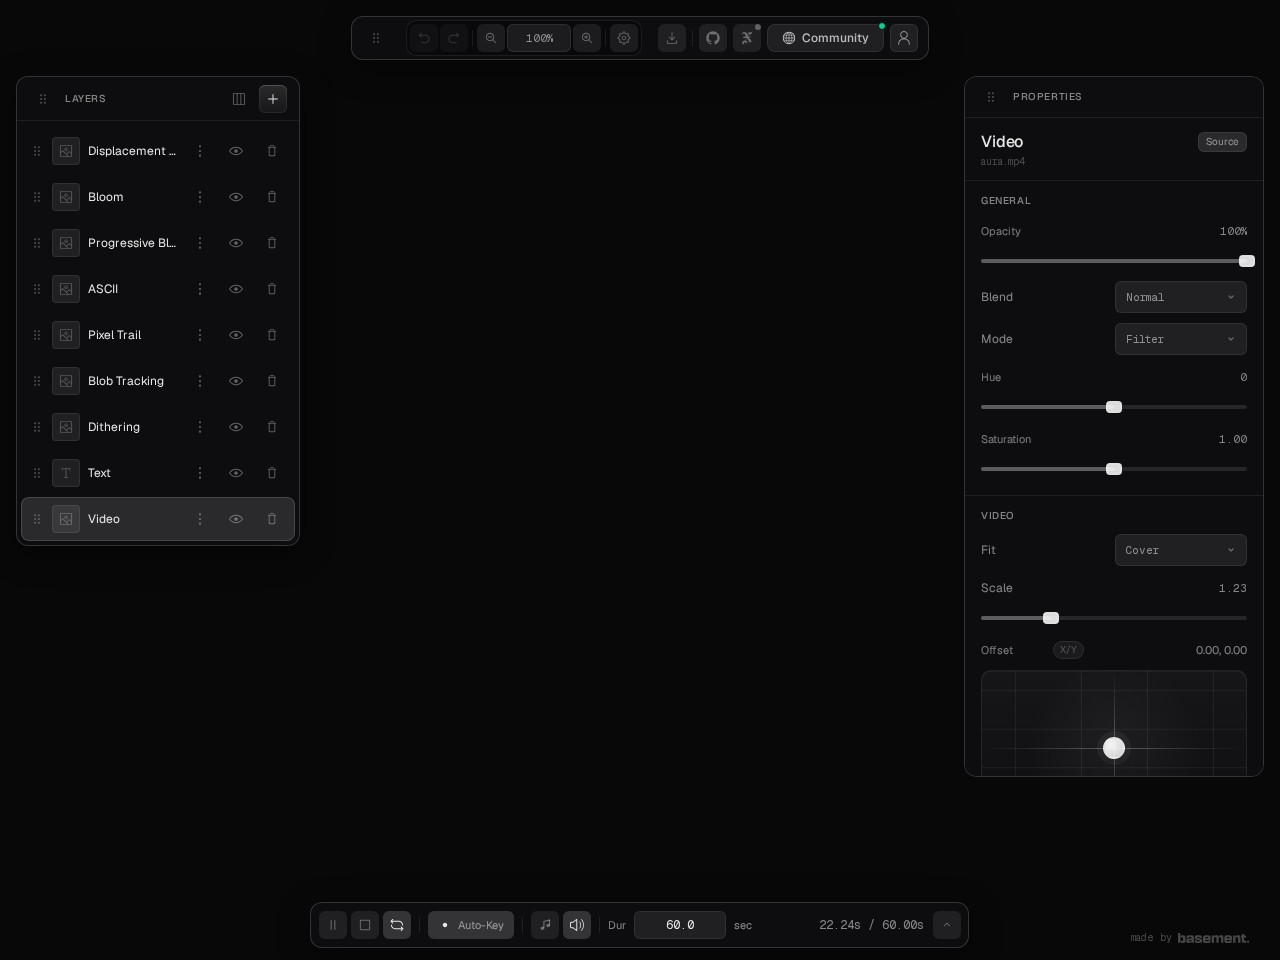This screenshot has width=1280, height=960.
Task: Add a new layer with the plus button
Action: 273,99
